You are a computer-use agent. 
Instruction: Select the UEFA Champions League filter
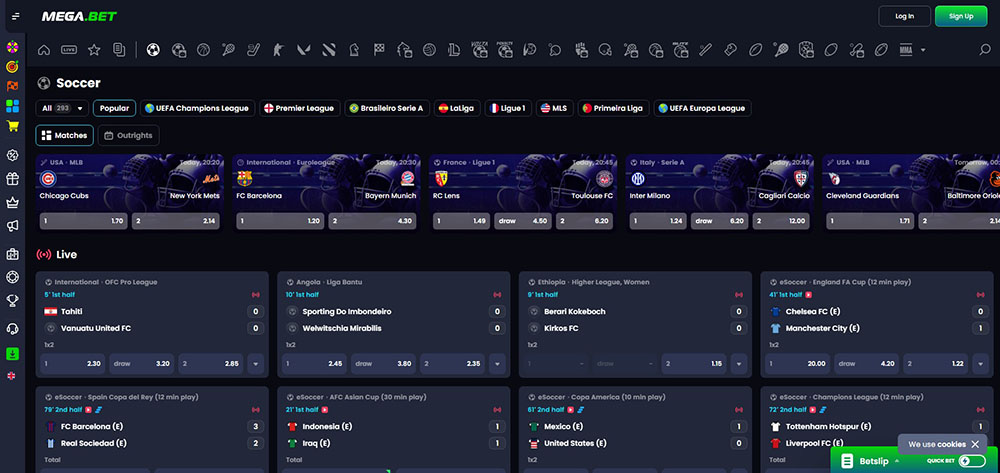click(198, 108)
